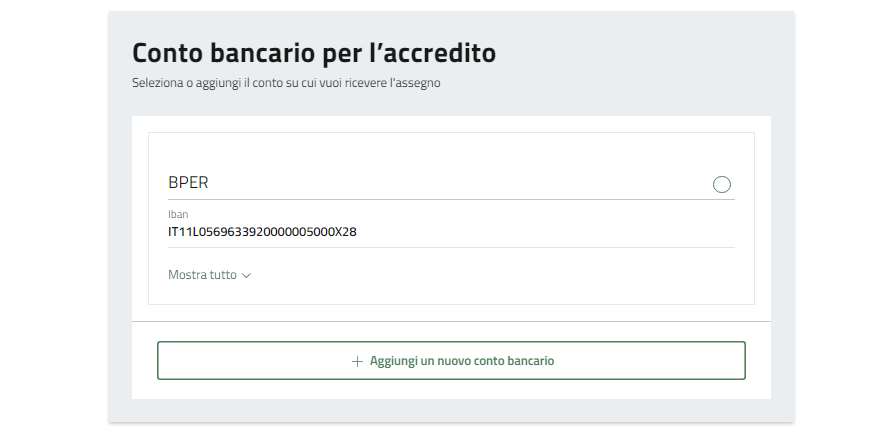Screen dimensions: 876x437
Task: Add a new bank account via green-bordered button
Action: [x=451, y=360]
